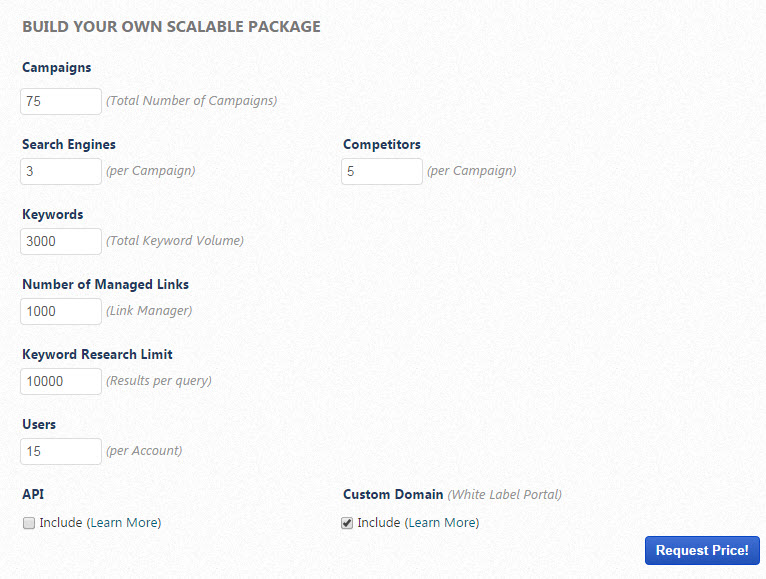Click the Number of Managed Links label

click(105, 285)
